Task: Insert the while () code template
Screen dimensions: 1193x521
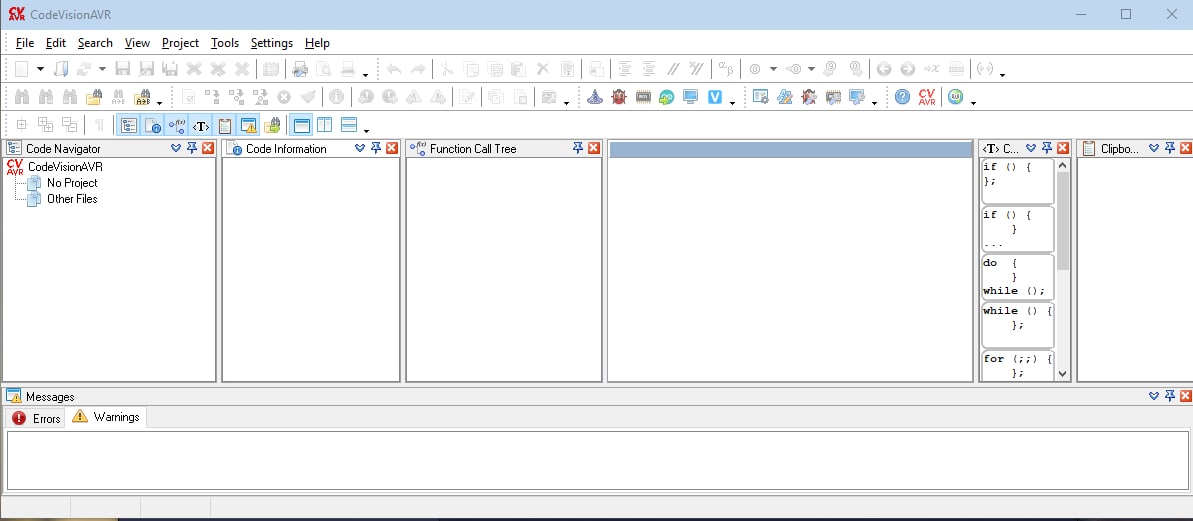Action: coord(1017,324)
